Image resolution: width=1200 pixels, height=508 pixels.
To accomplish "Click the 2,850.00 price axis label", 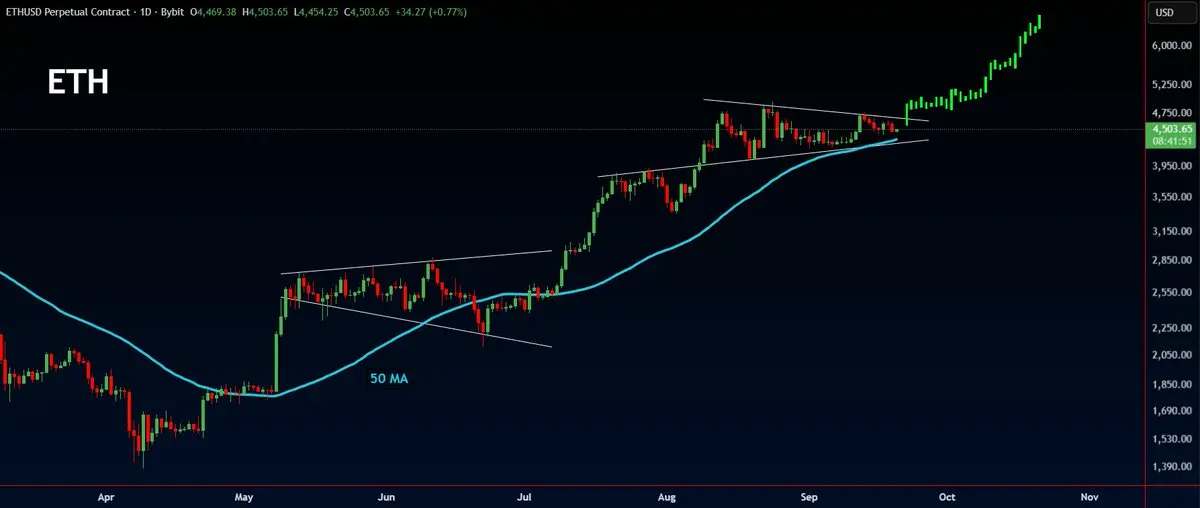I will pos(1172,261).
